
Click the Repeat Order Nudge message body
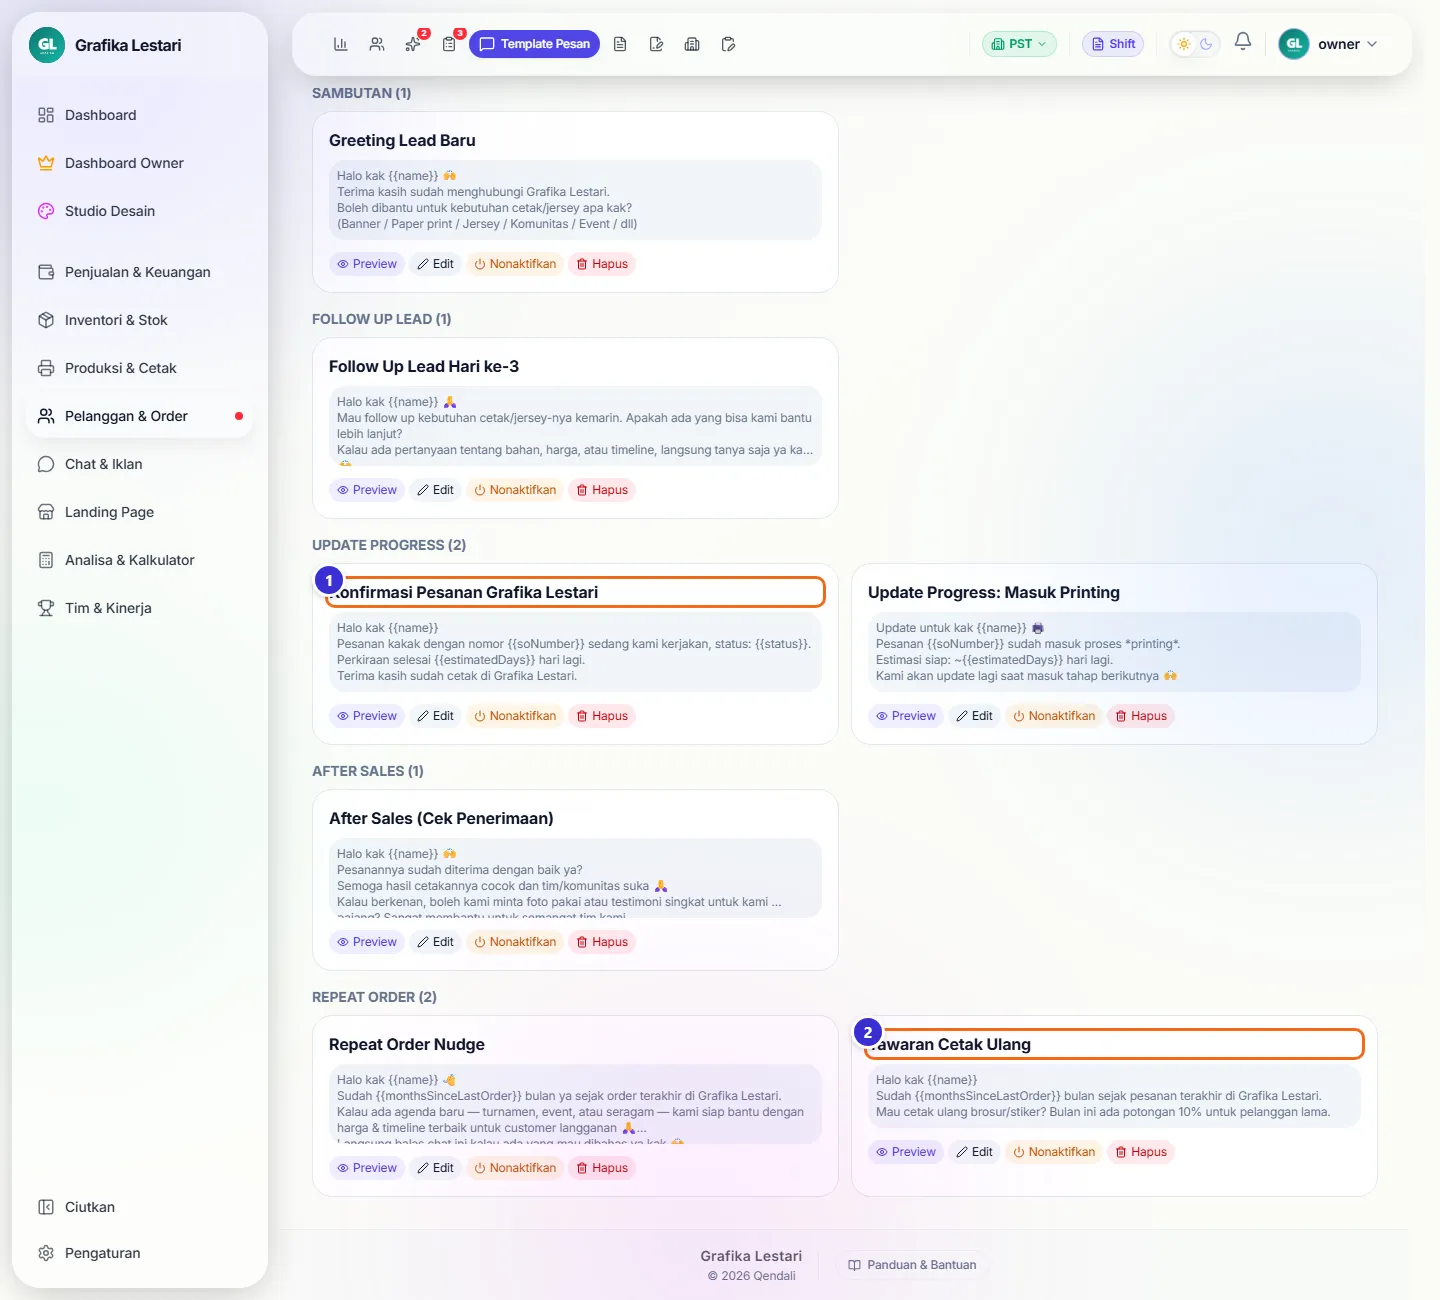point(575,1104)
